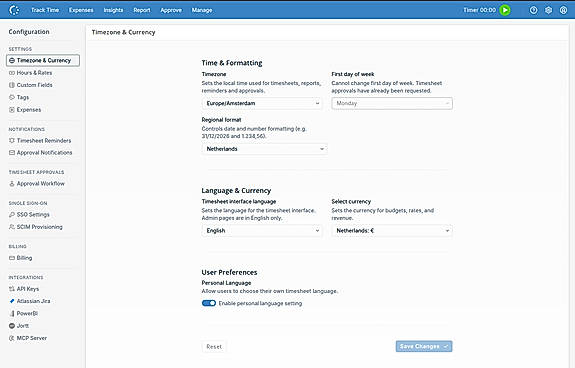Image resolution: width=575 pixels, height=368 pixels.
Task: Open the Insights menu
Action: 113,10
